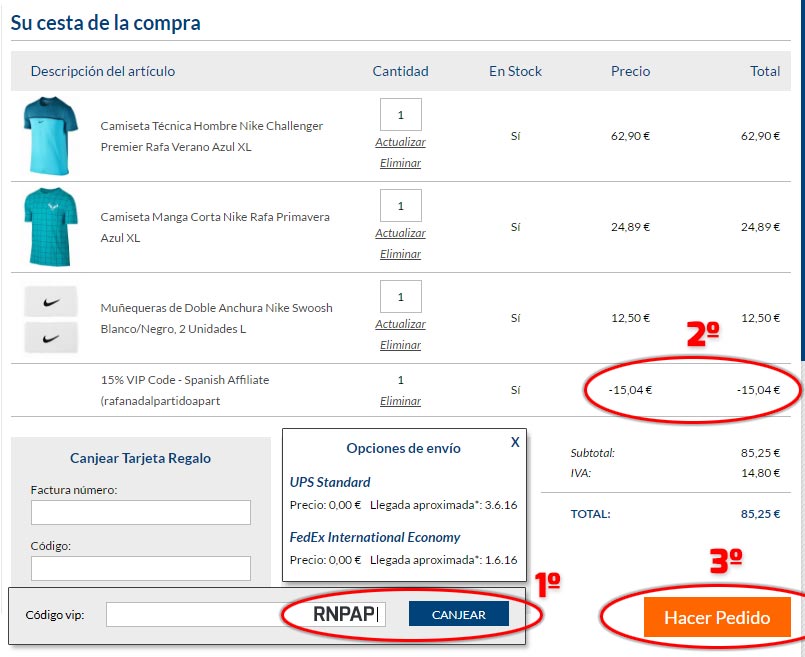Update quantity link for Muñequeras Nike Swoosh
805x657 pixels.
[x=400, y=324]
